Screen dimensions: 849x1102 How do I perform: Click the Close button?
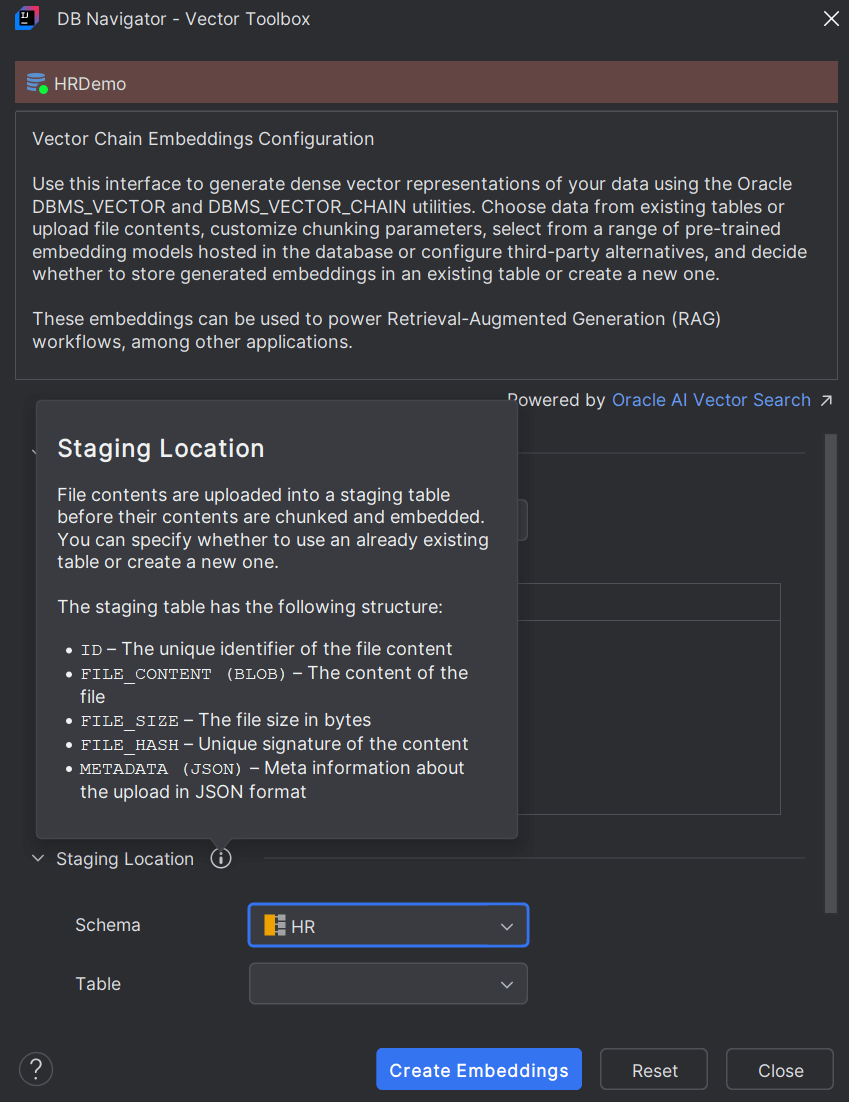pyautogui.click(x=779, y=1069)
